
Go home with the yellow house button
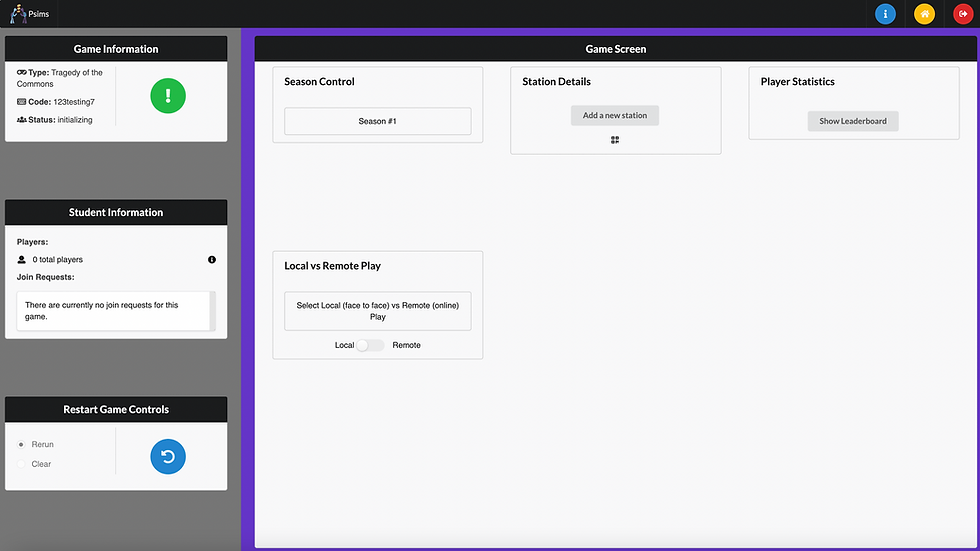tap(924, 14)
